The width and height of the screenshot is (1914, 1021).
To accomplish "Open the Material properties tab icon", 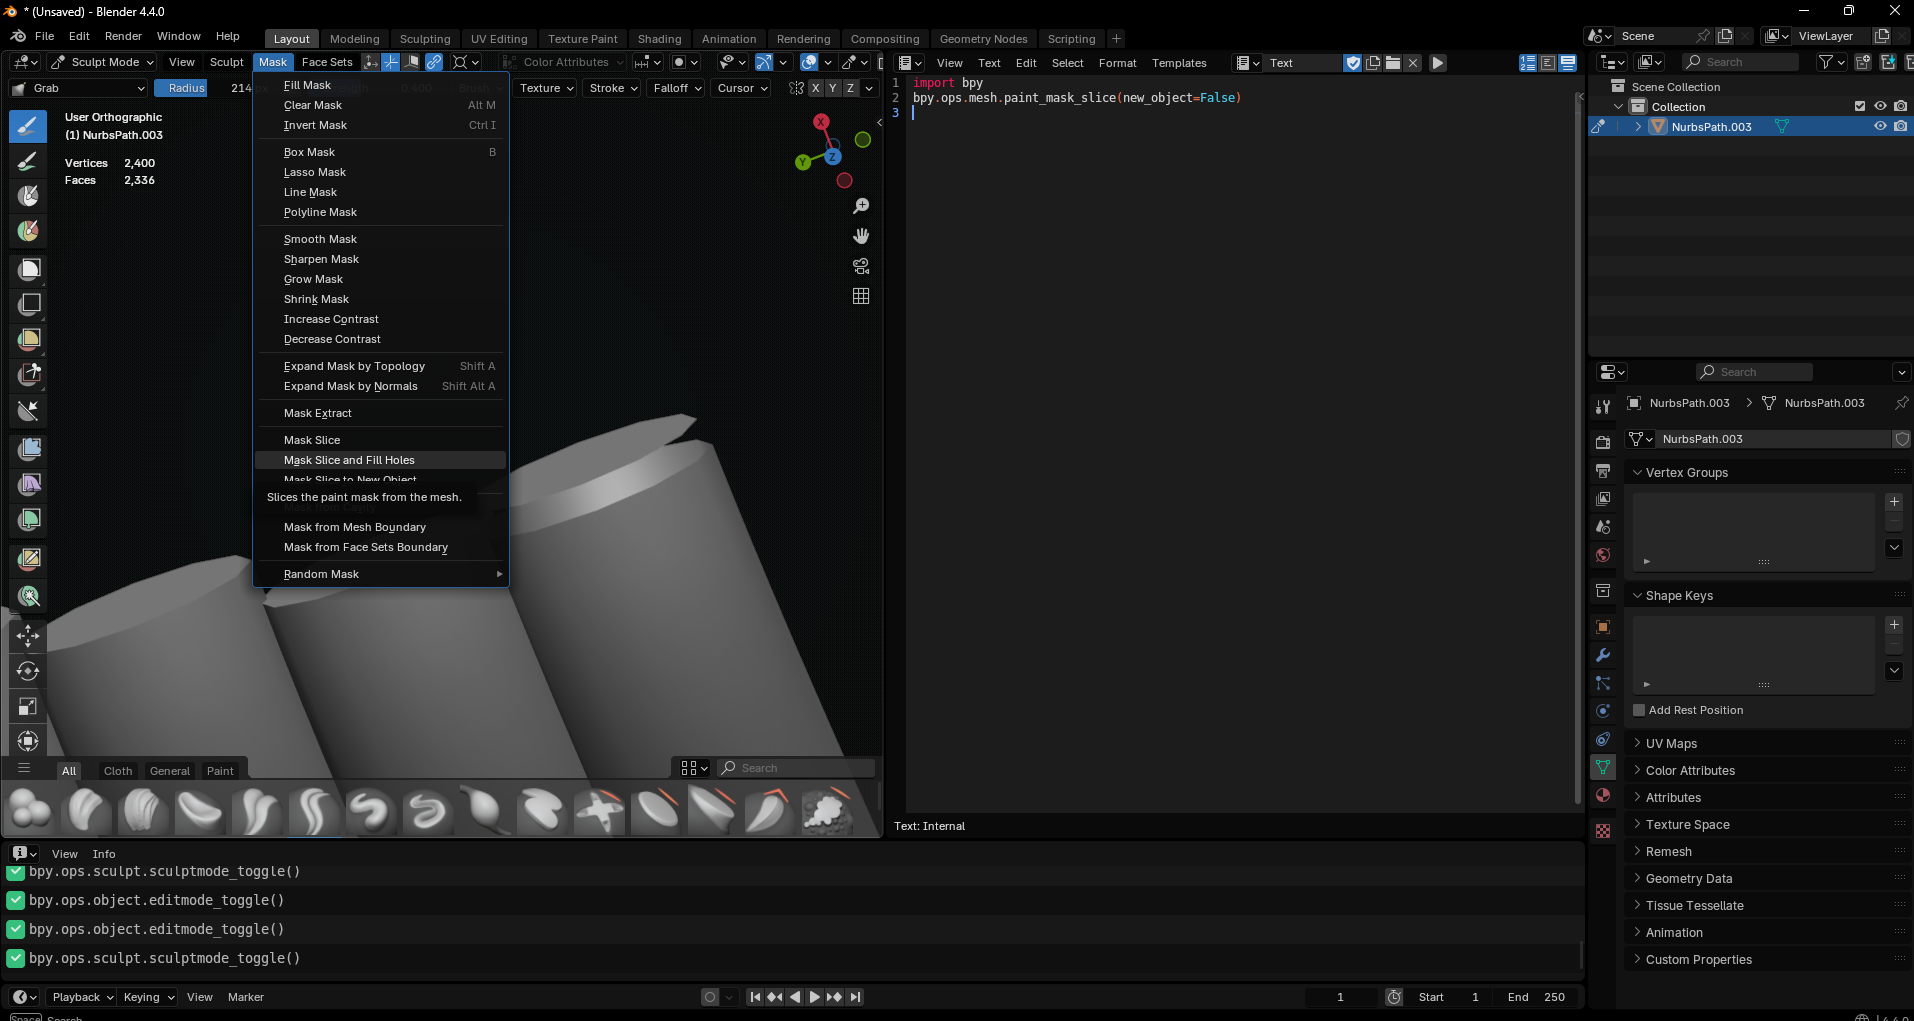I will (1603, 796).
